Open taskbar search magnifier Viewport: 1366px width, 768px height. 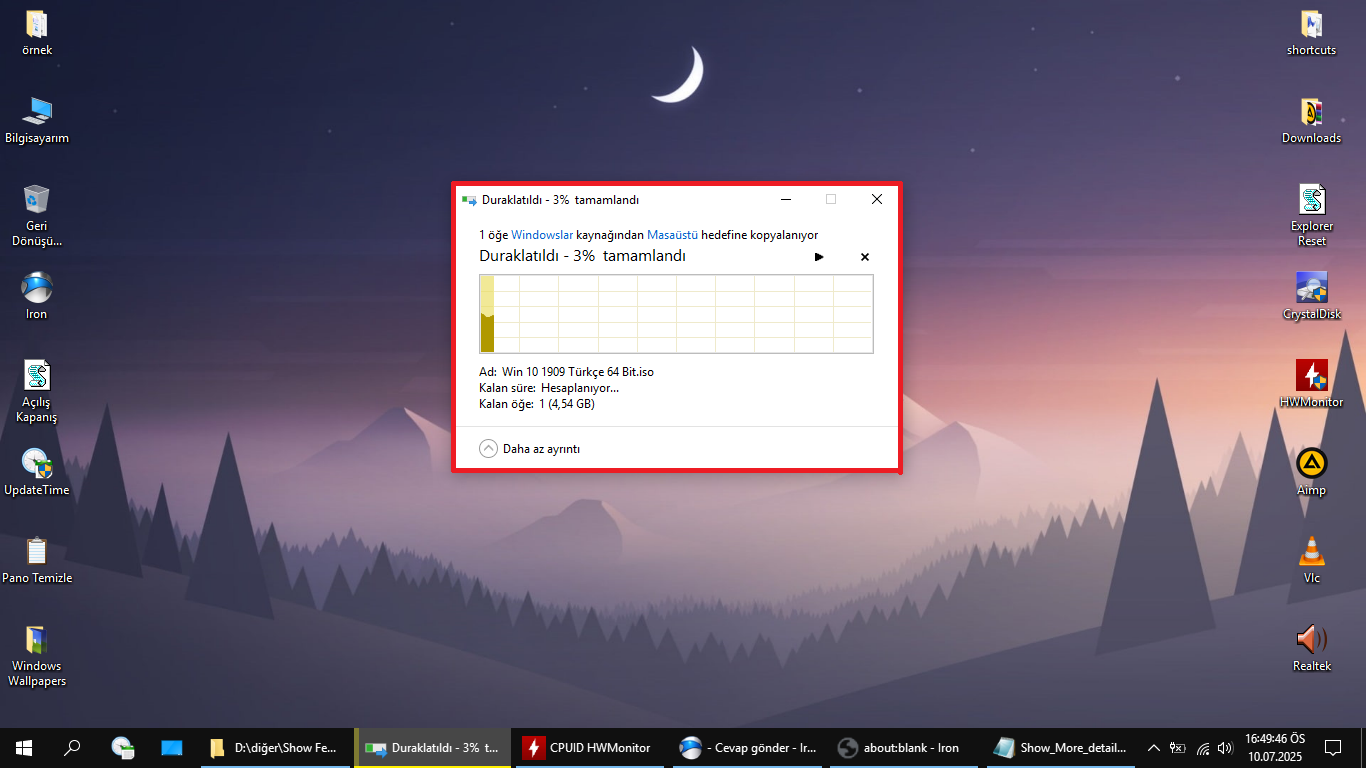click(72, 747)
